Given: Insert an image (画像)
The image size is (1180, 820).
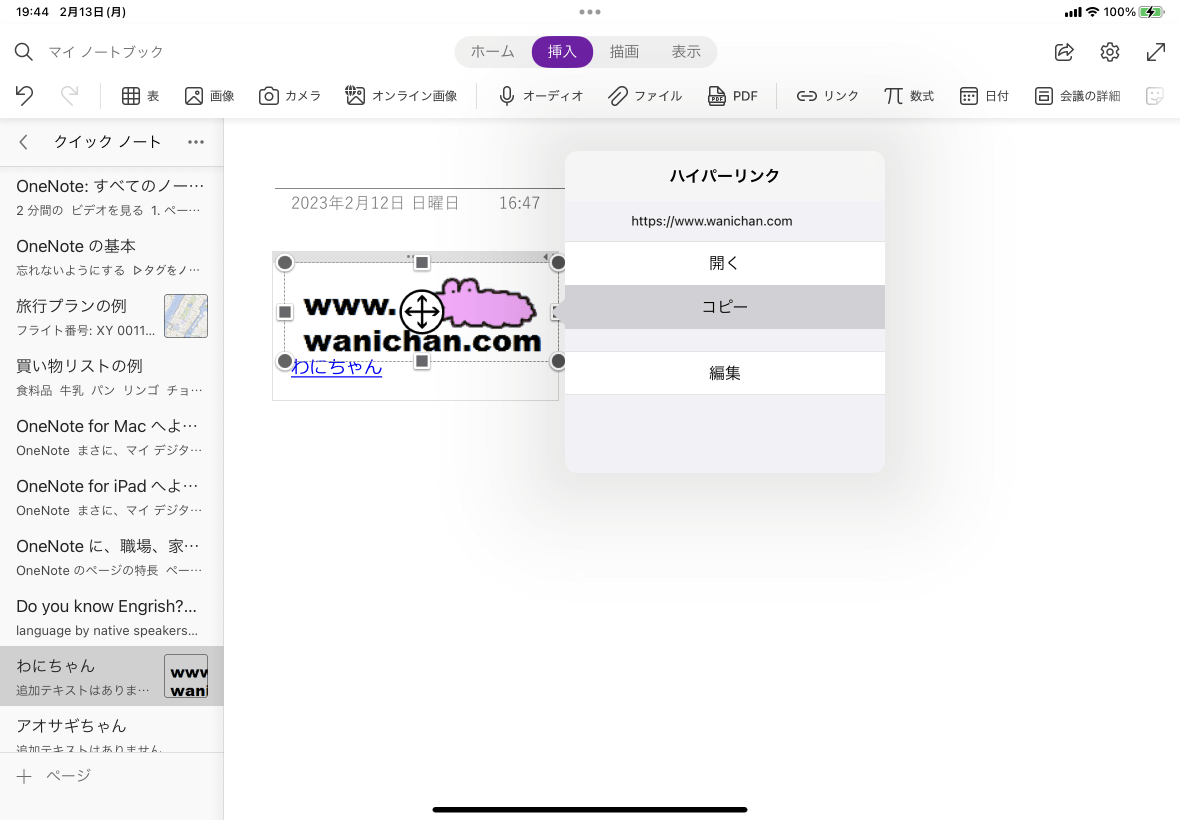Looking at the screenshot, I should (209, 96).
